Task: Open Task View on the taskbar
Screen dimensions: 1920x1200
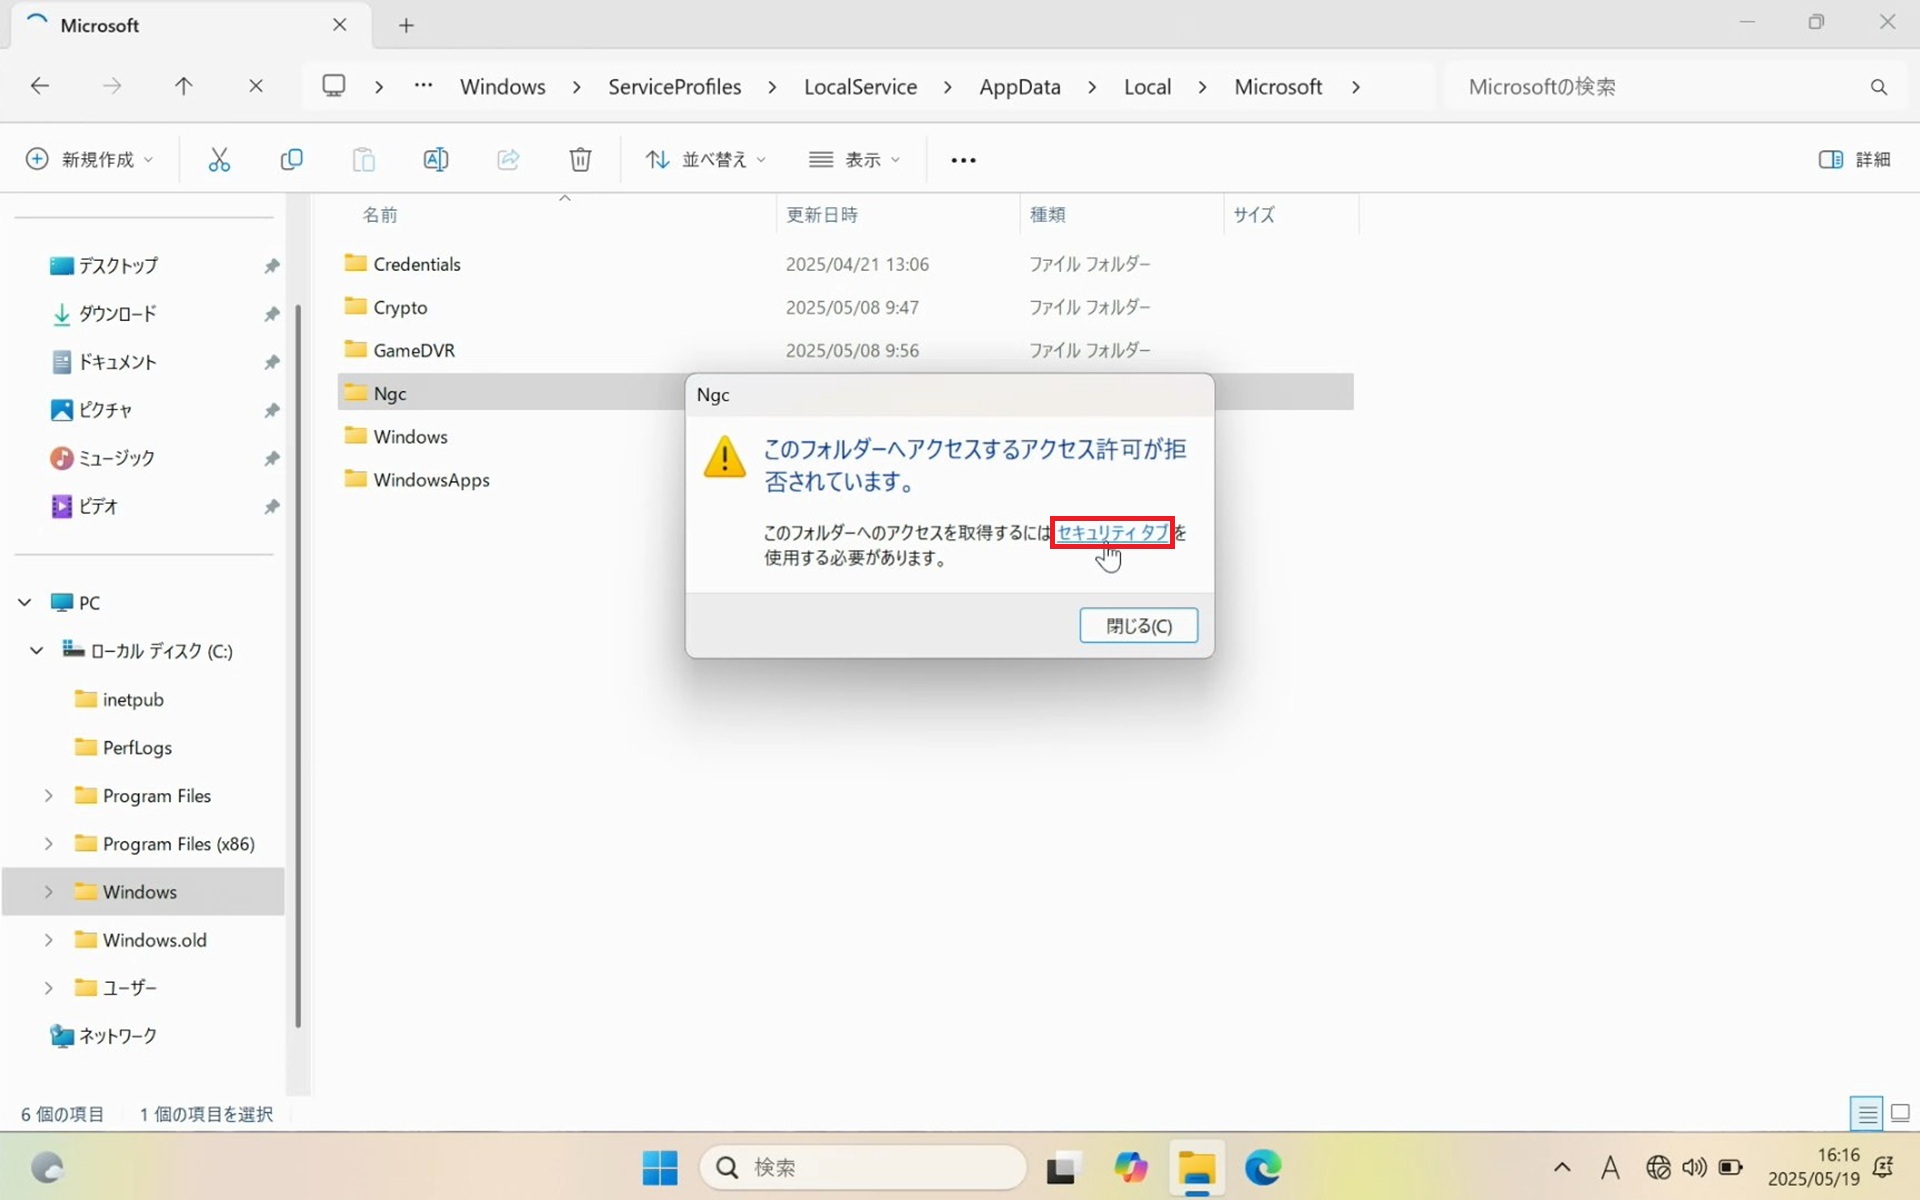Action: 1063,1167
